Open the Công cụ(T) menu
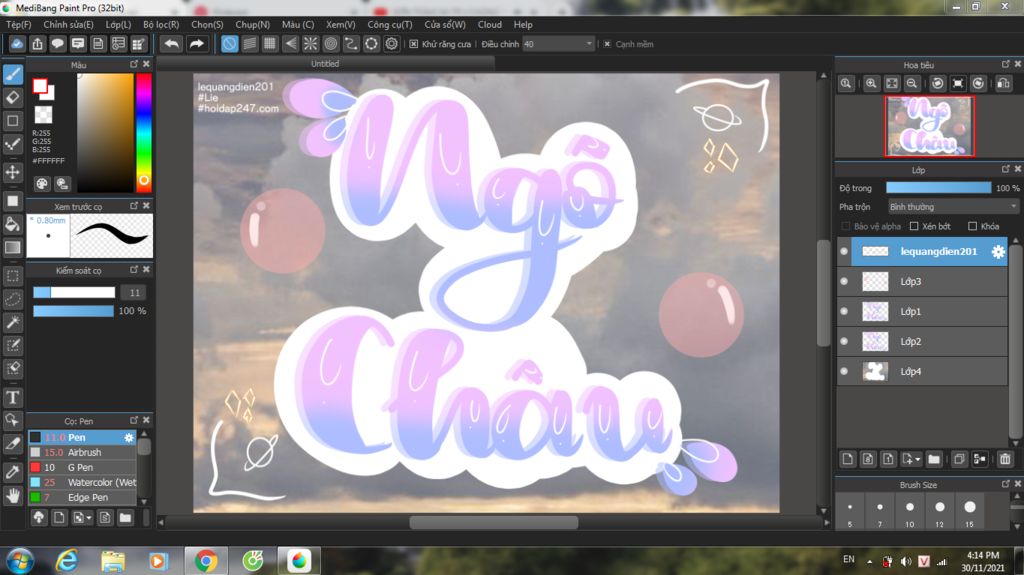 tap(390, 24)
